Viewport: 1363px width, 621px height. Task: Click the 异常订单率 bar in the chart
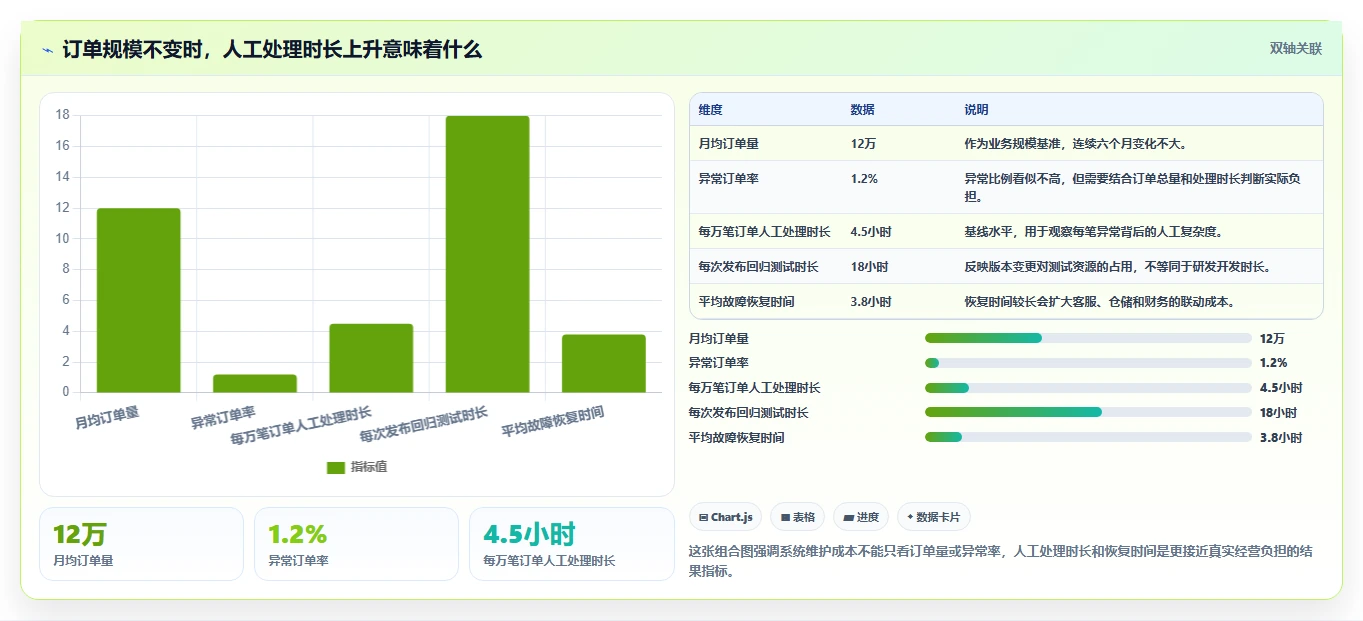pyautogui.click(x=255, y=384)
